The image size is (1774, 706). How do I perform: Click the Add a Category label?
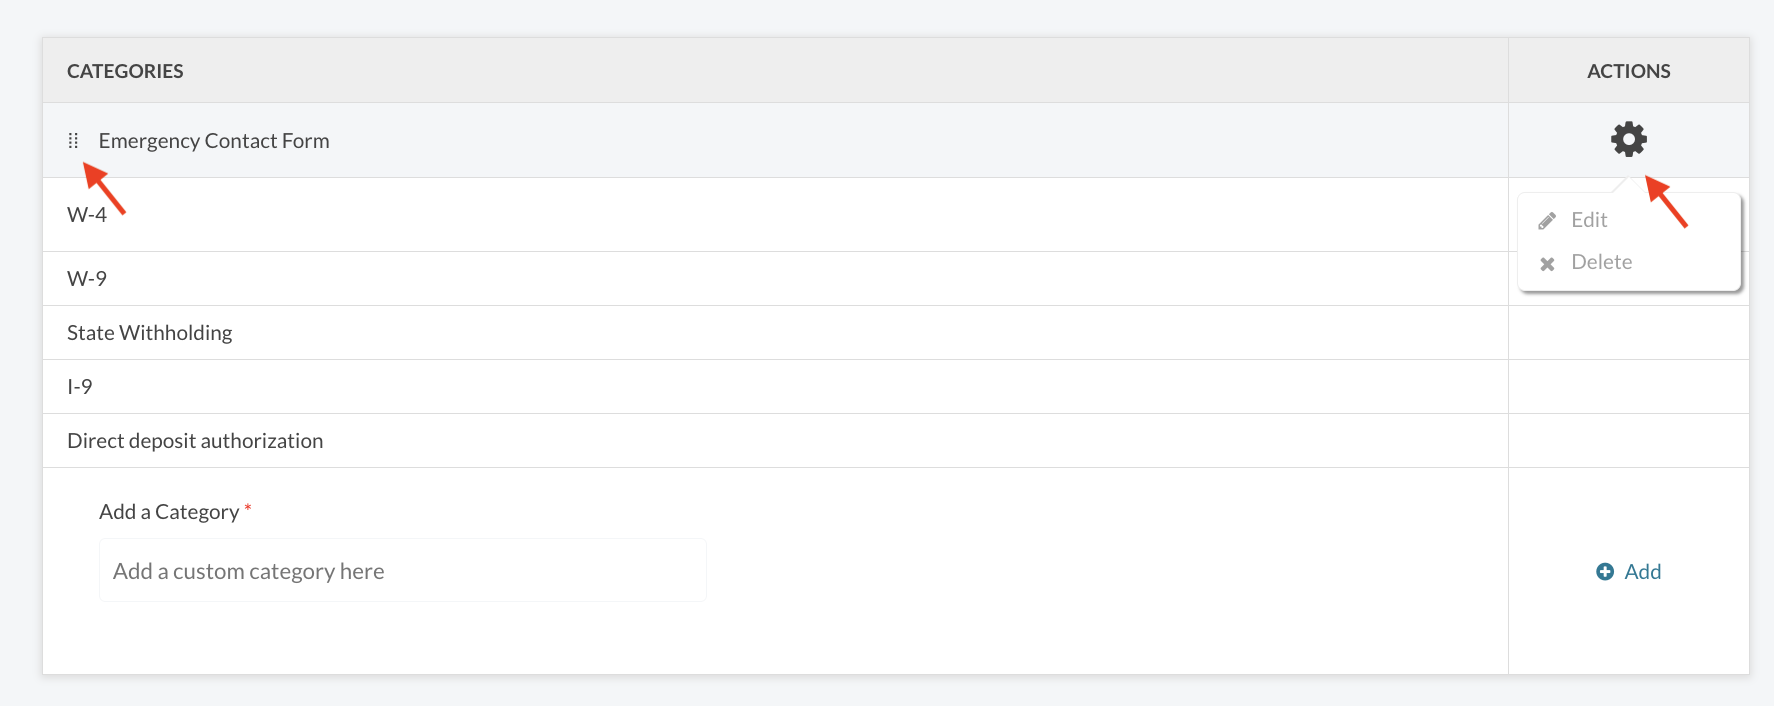click(x=169, y=512)
